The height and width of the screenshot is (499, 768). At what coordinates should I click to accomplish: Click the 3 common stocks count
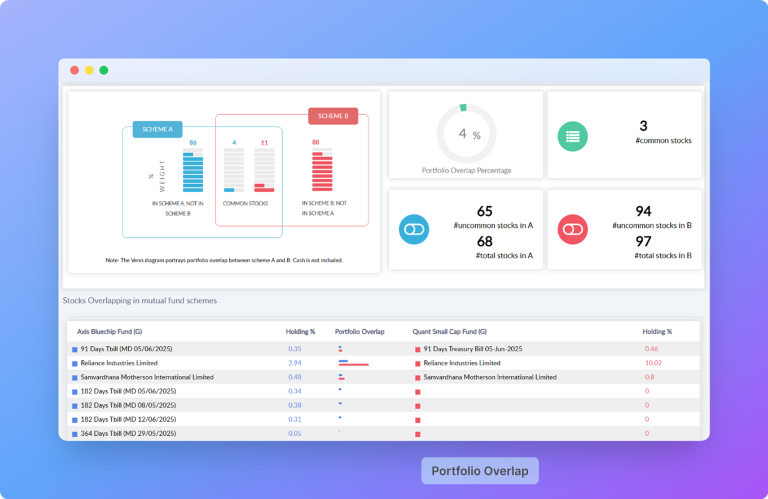644,126
